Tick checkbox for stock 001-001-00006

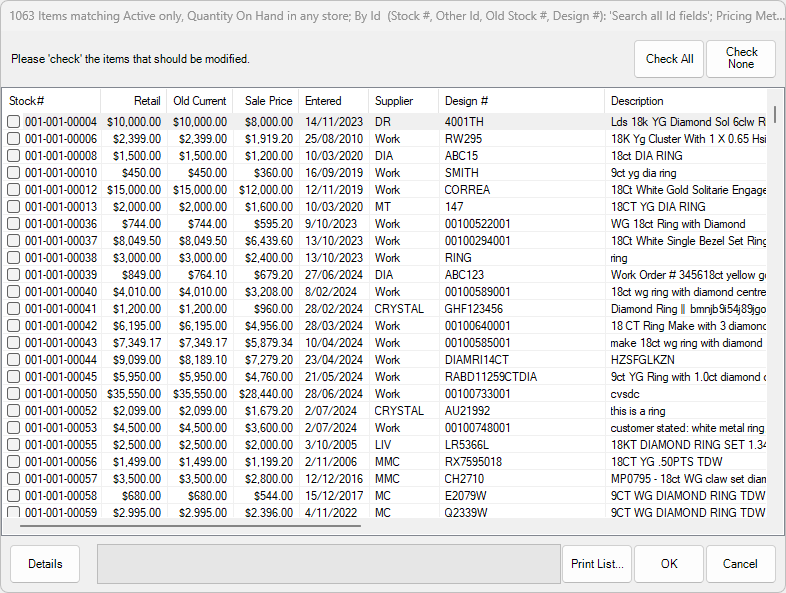tap(14, 139)
